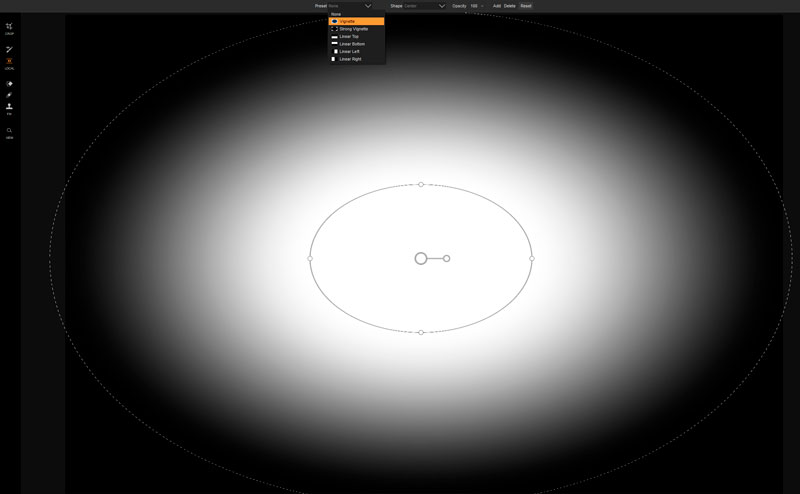This screenshot has width=800, height=494.
Task: Click the Reset button
Action: [x=525, y=6]
